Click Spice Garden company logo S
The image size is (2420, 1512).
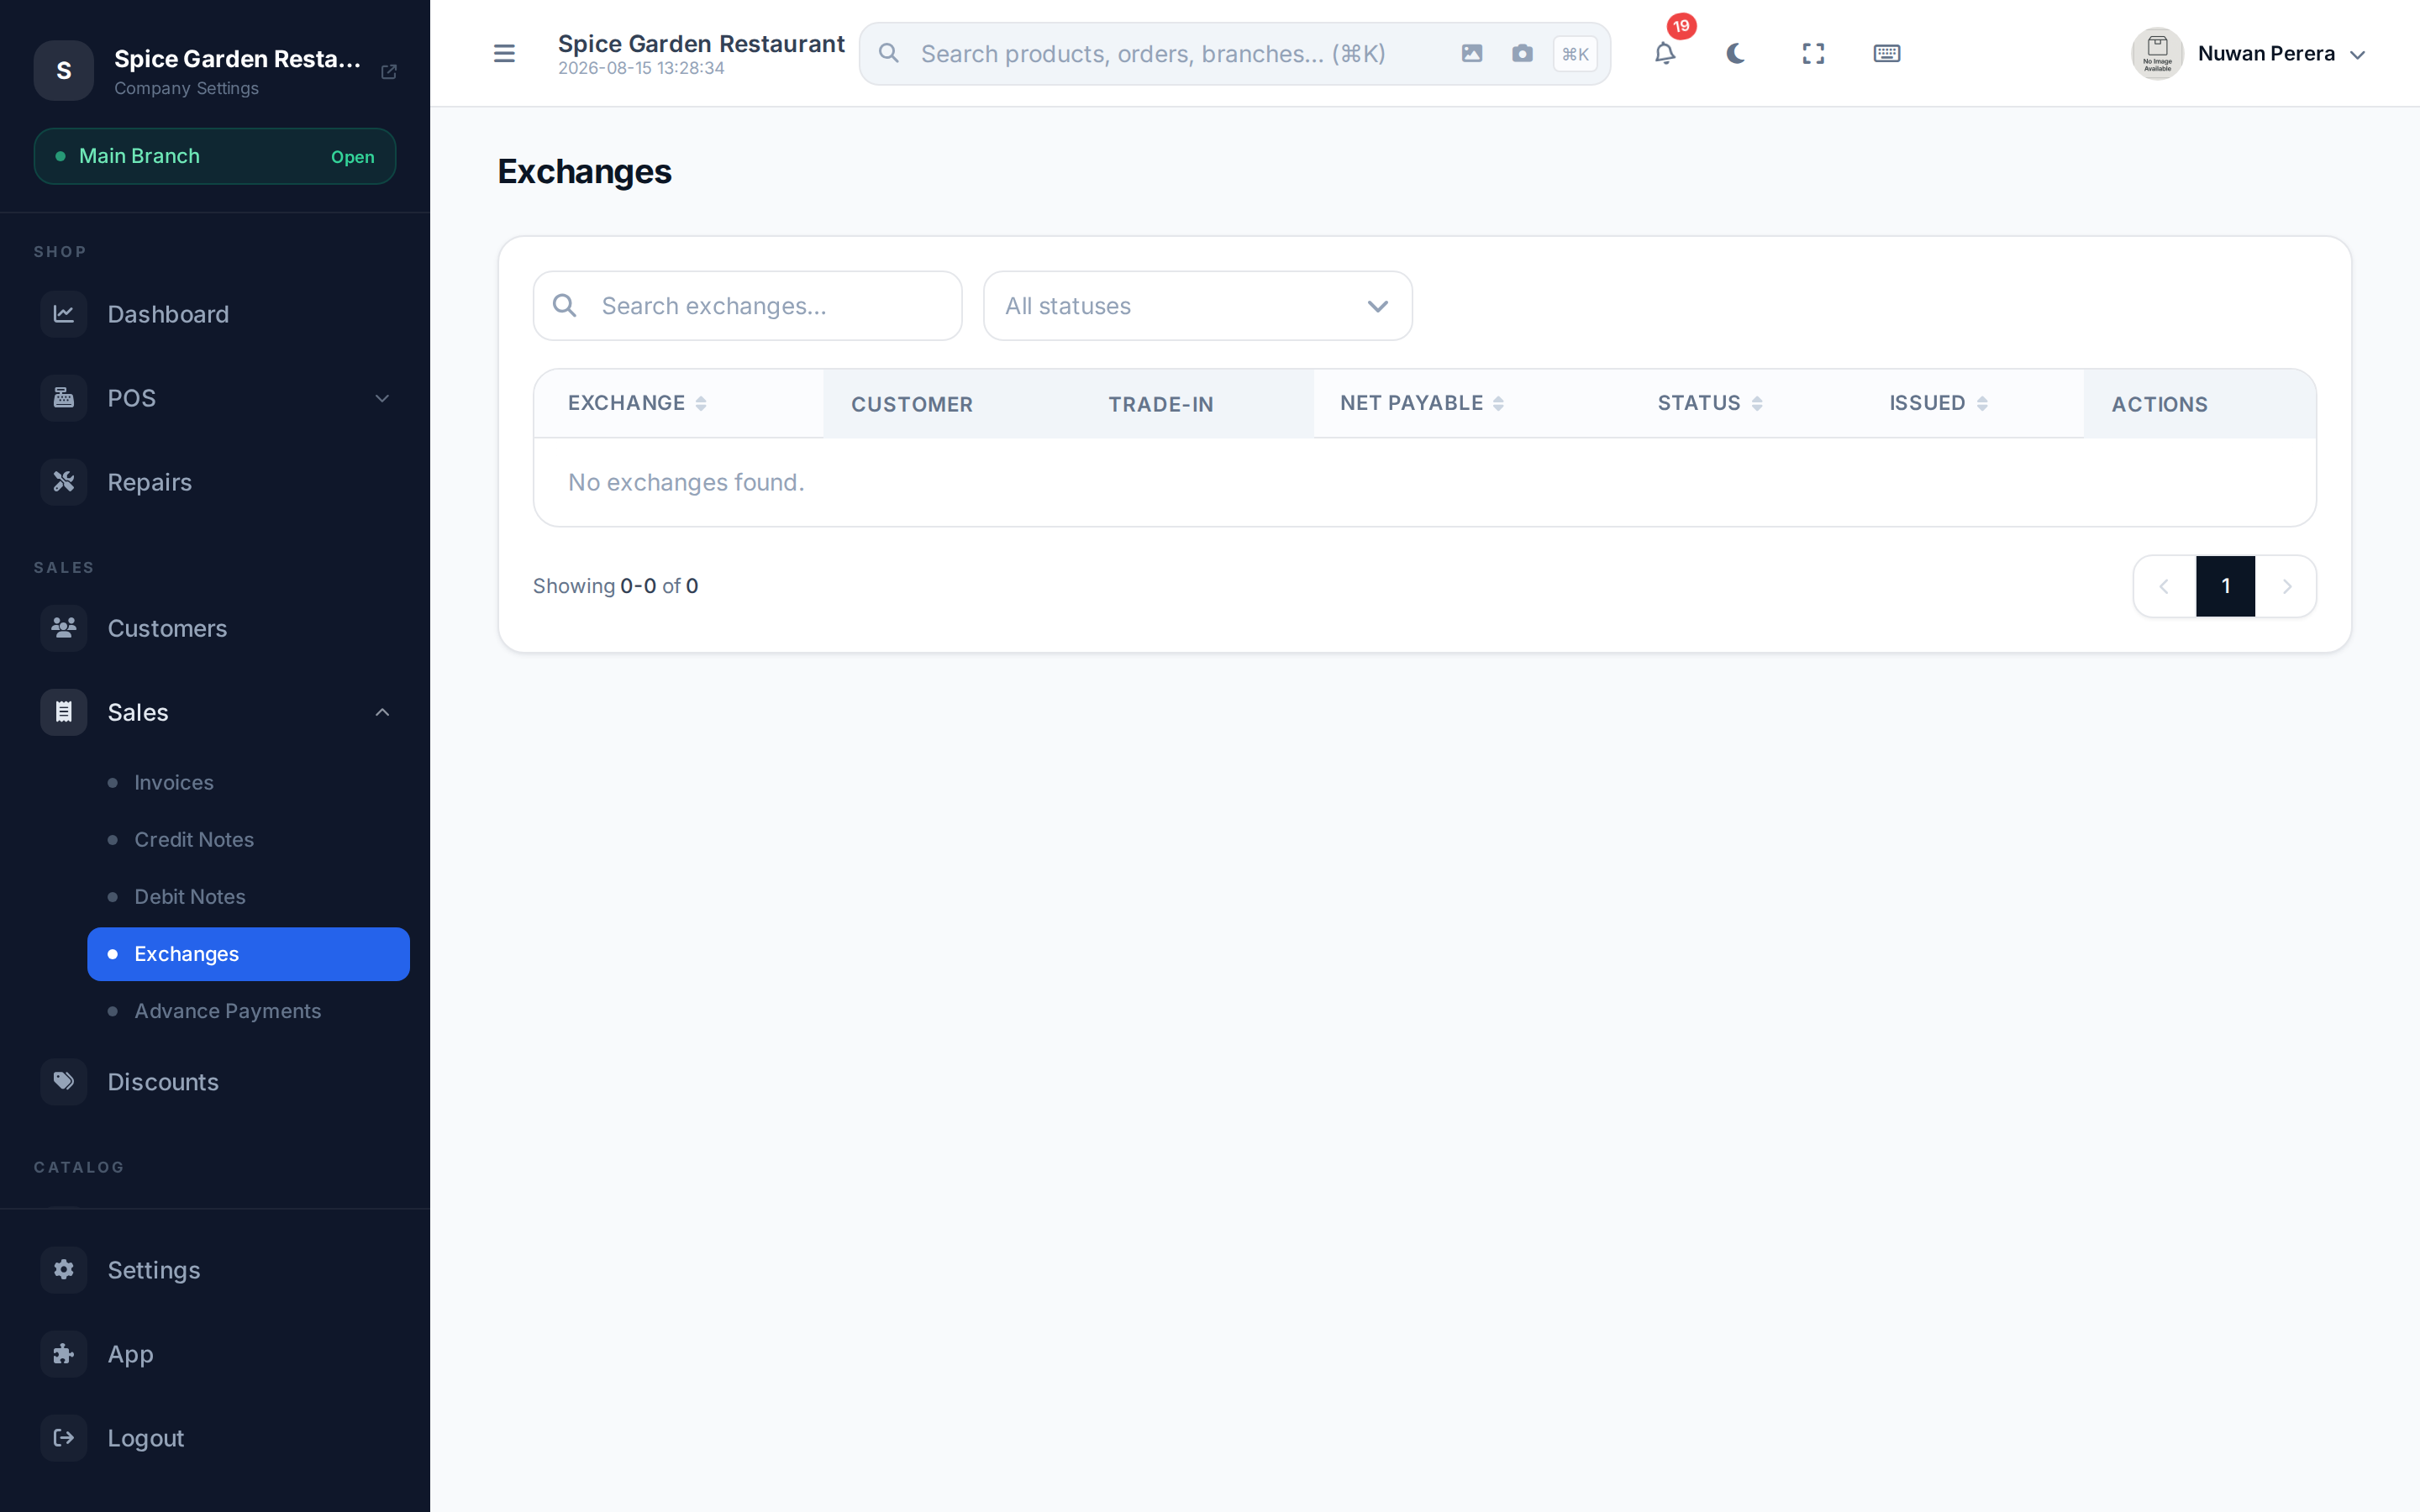click(64, 71)
